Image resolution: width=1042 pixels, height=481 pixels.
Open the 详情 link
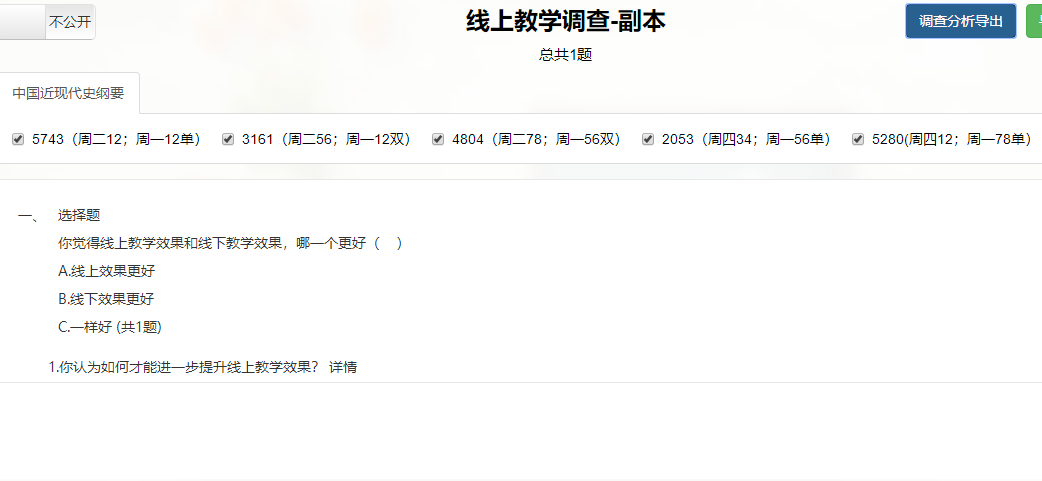(x=343, y=367)
